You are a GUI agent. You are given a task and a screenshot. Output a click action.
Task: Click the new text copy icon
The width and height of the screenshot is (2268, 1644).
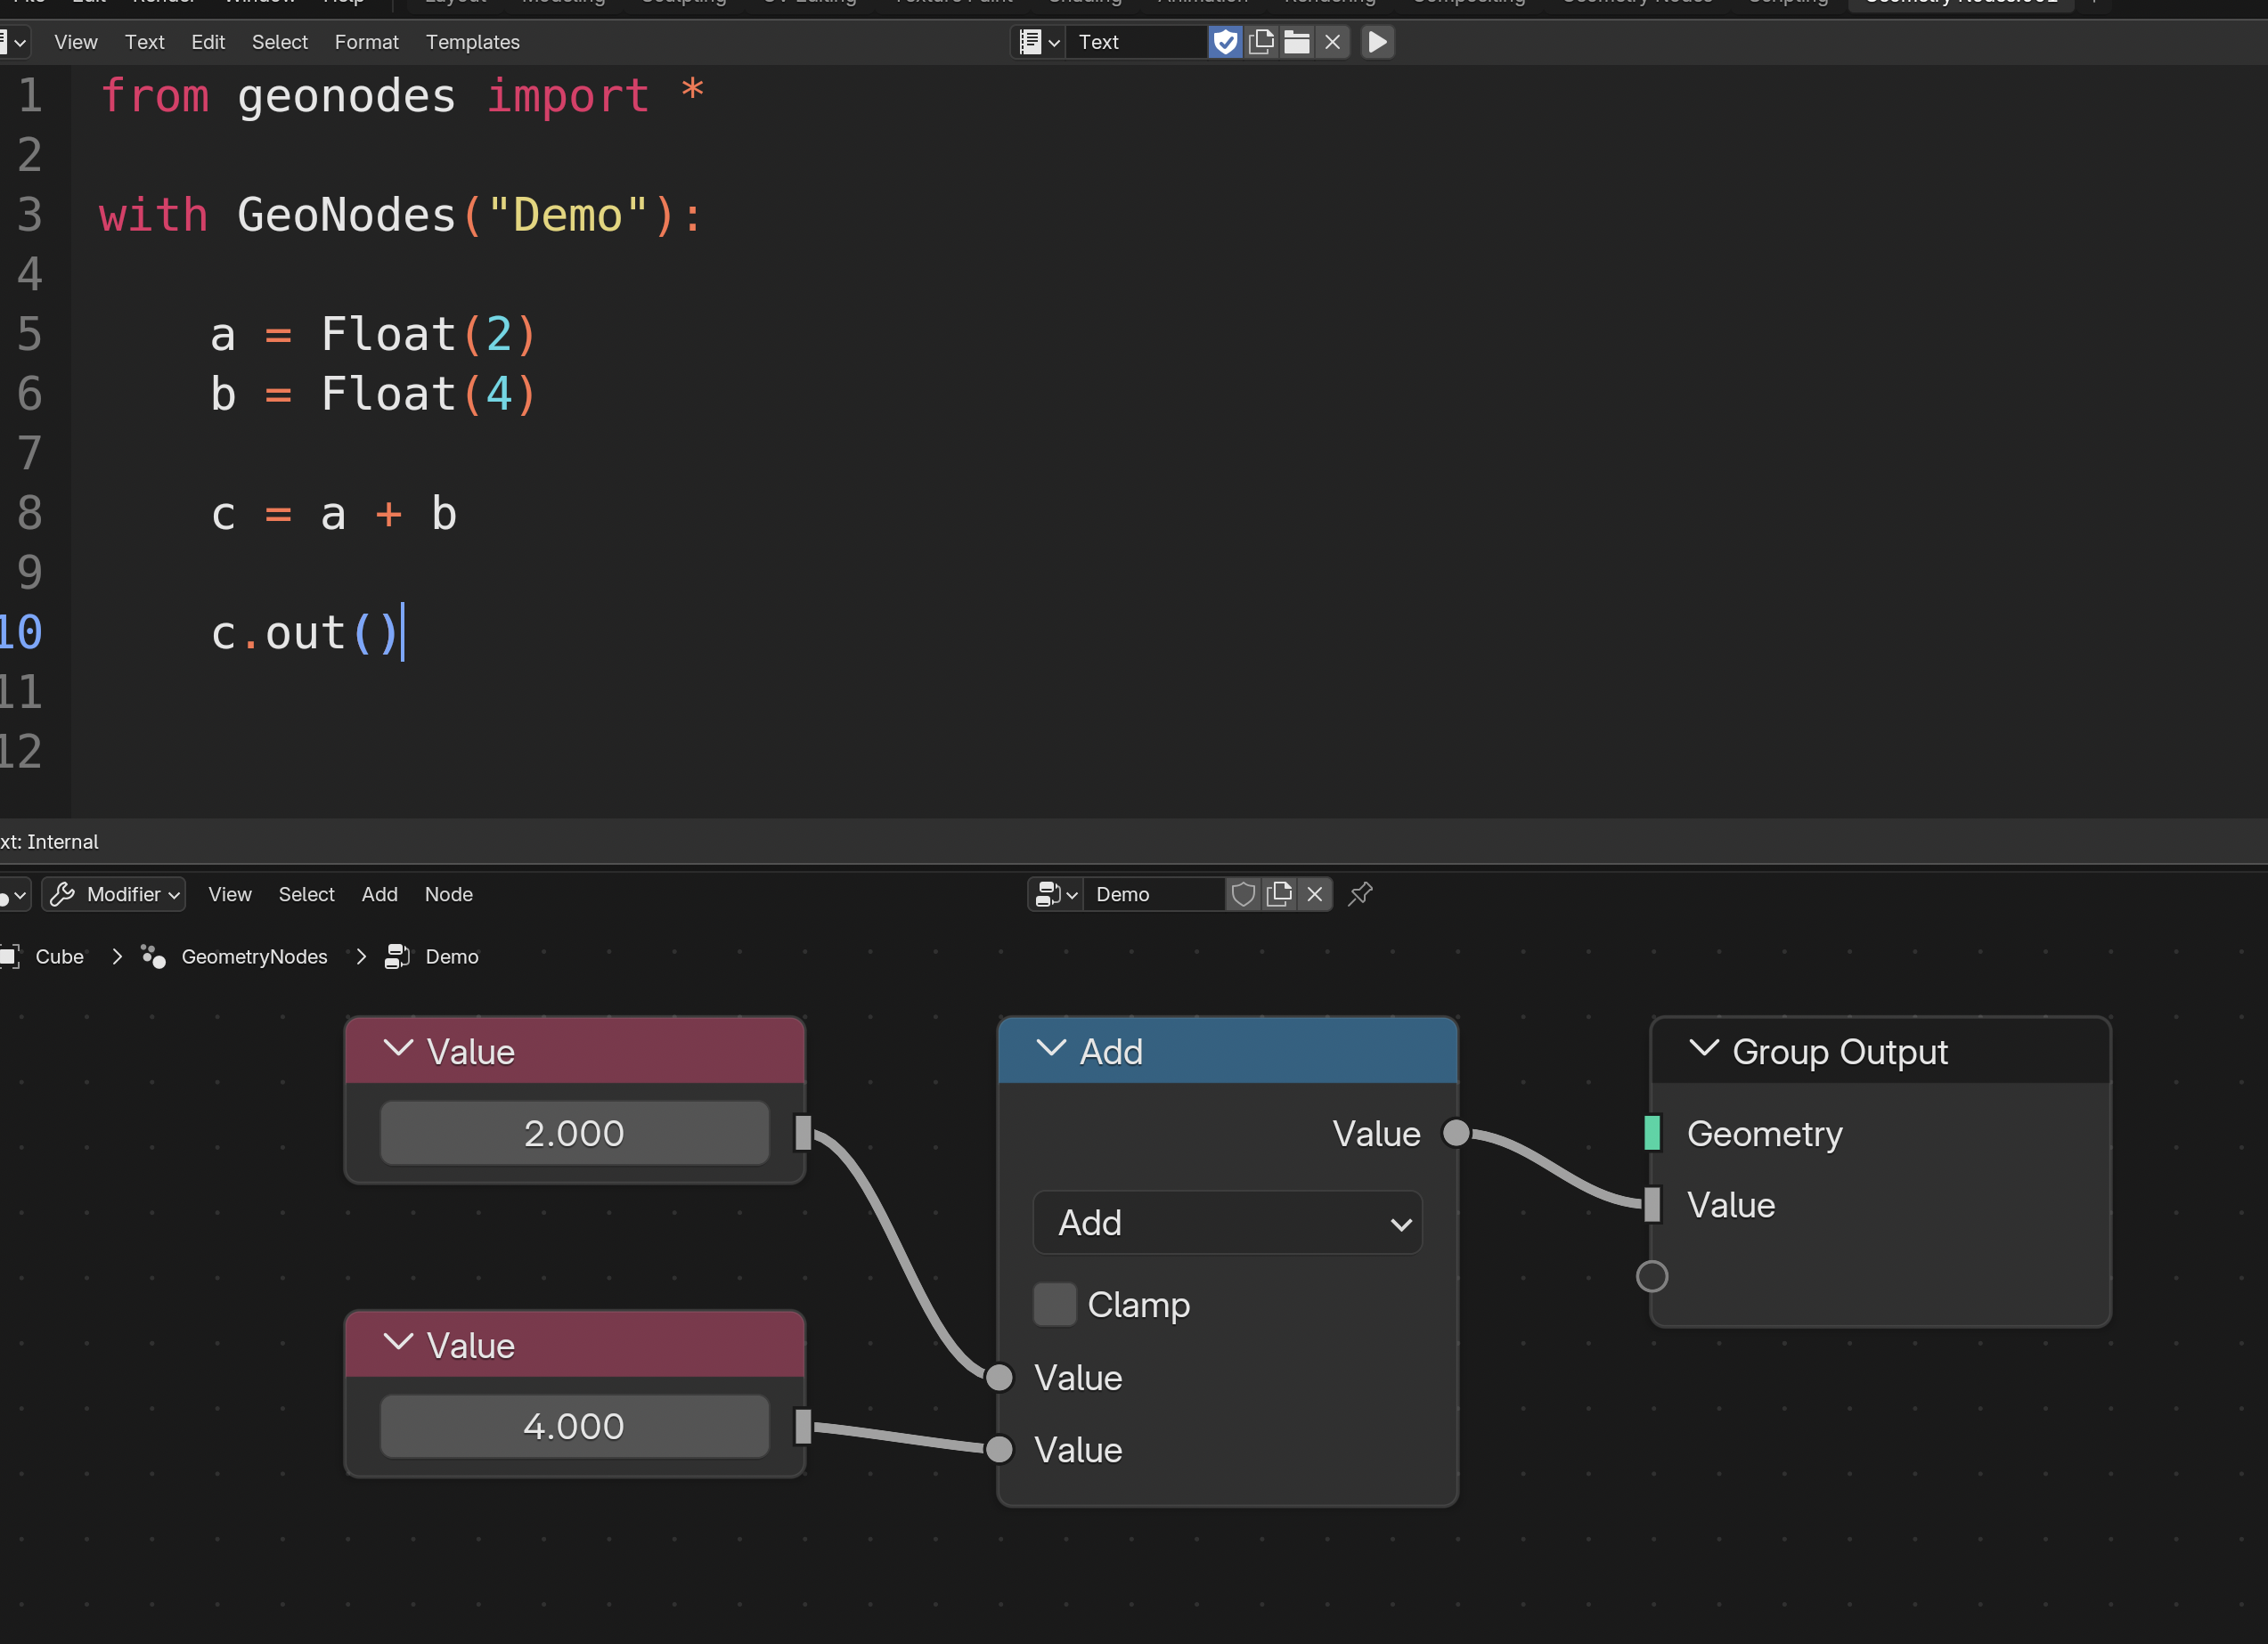pyautogui.click(x=1261, y=42)
